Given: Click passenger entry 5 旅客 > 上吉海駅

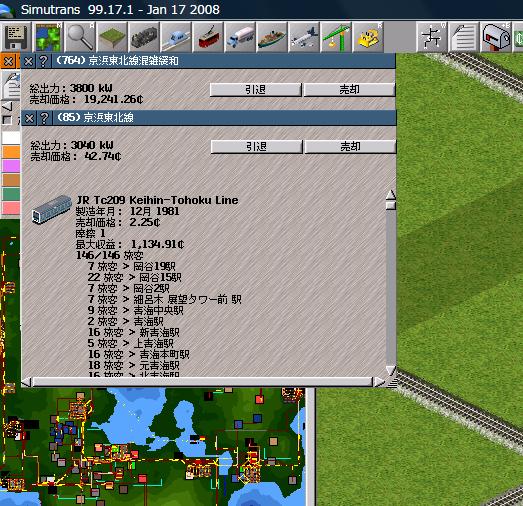Looking at the screenshot, I should click(x=131, y=343).
